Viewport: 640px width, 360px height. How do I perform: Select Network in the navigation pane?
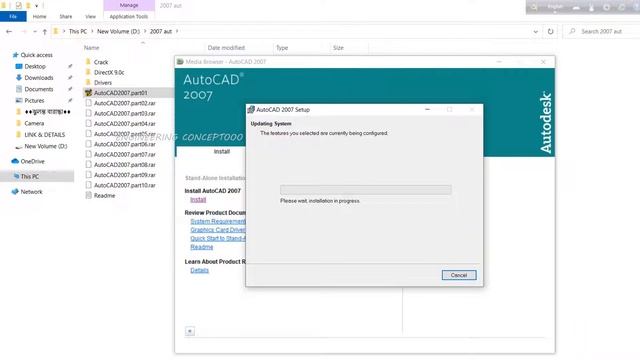click(31, 191)
